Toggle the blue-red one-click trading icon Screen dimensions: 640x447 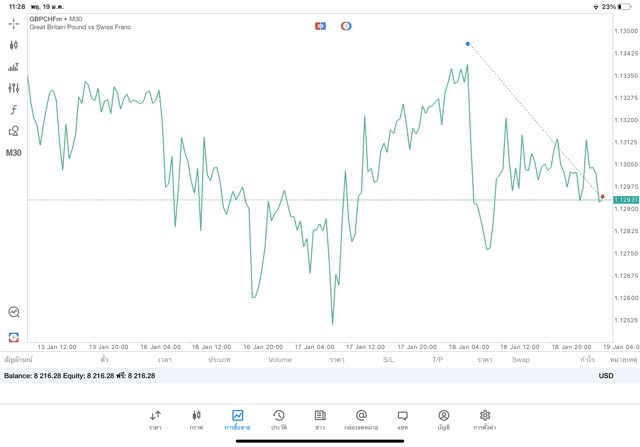[320, 25]
